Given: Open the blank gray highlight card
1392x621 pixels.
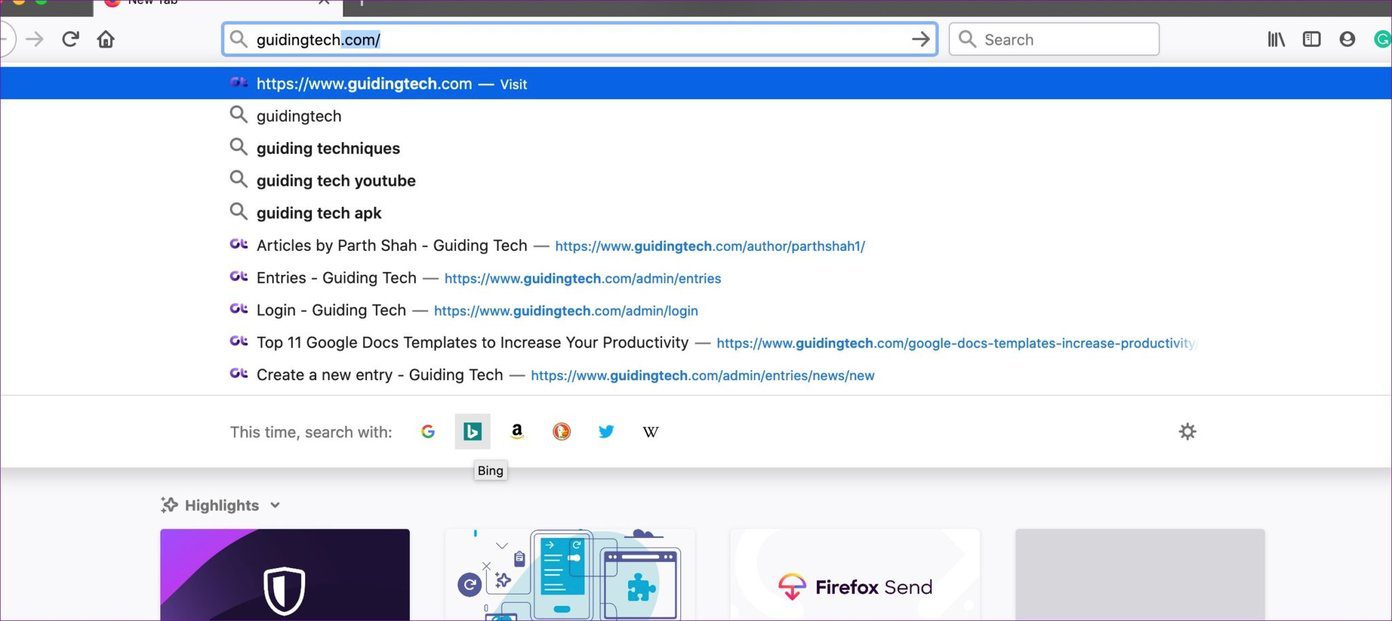Looking at the screenshot, I should tap(1140, 575).
